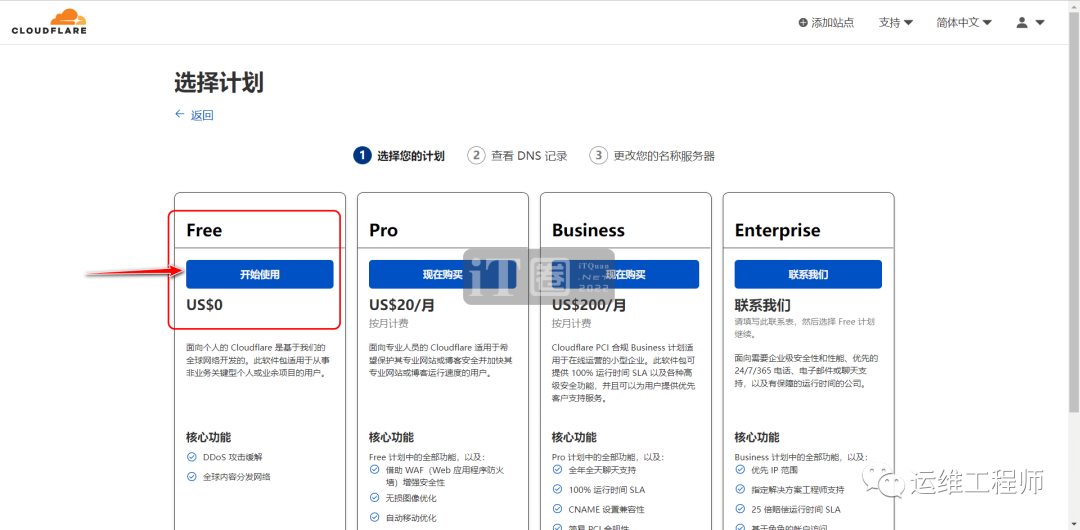
Task: Click 核心功能 heading in Enterprise plan
Action: click(758, 437)
